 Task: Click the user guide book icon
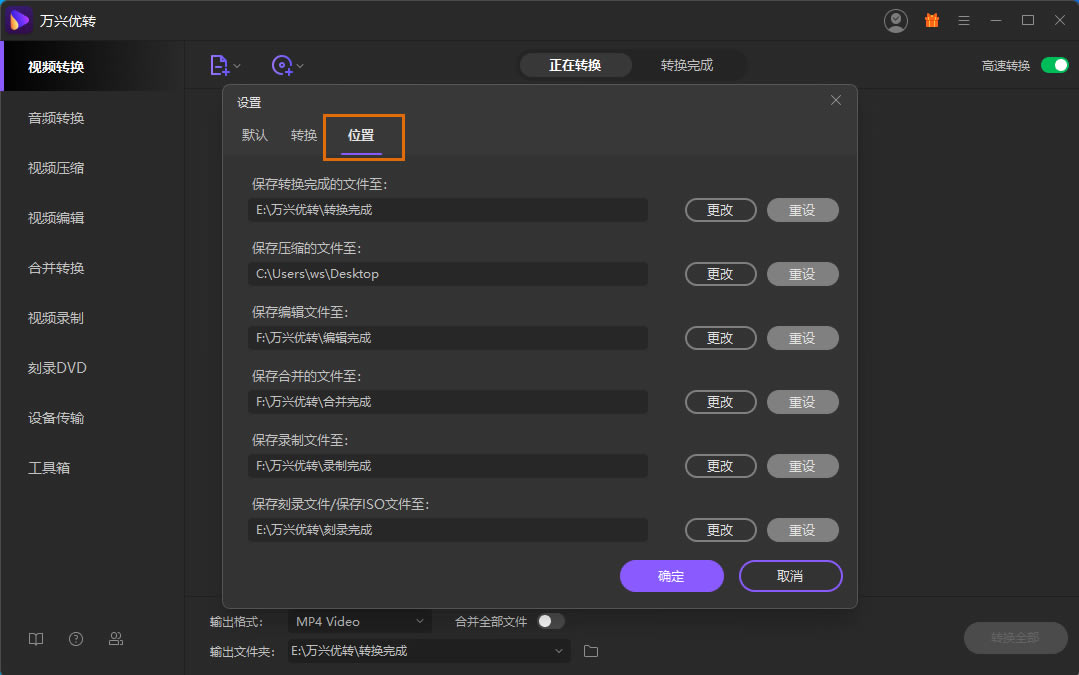pyautogui.click(x=35, y=638)
